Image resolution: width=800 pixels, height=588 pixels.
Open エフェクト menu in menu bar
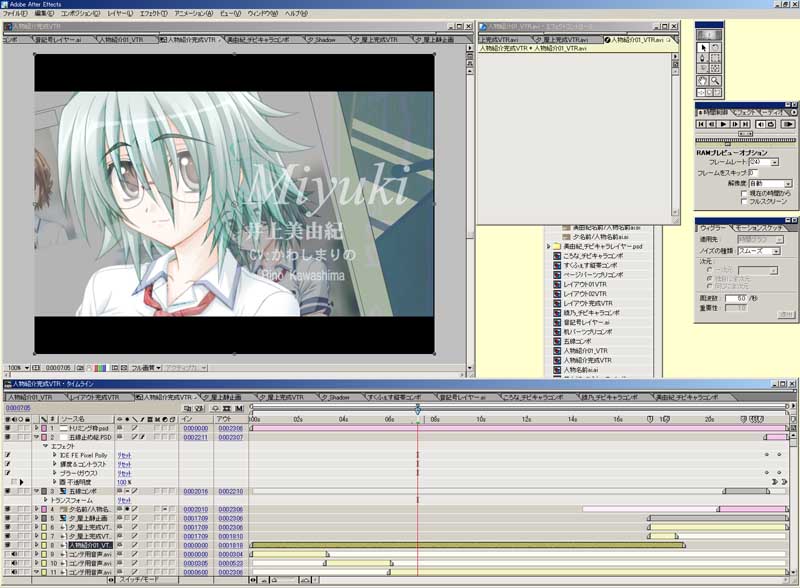coord(153,14)
